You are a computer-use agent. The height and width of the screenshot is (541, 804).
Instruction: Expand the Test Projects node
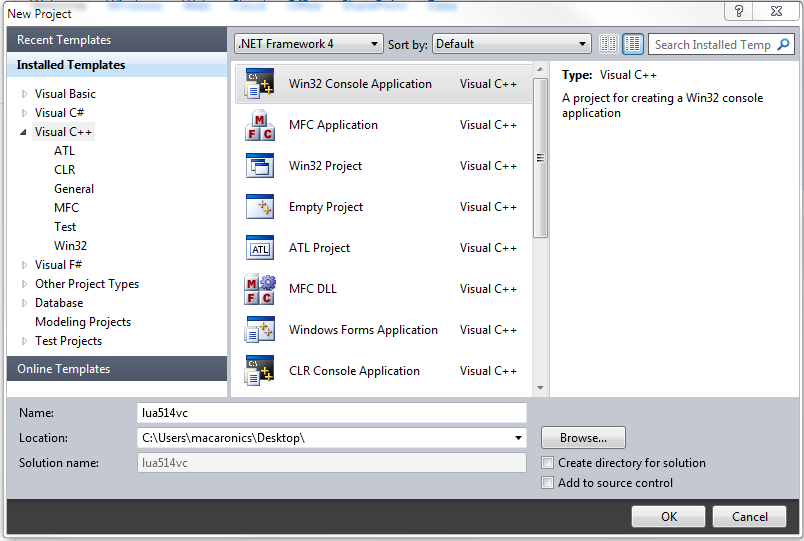pyautogui.click(x=24, y=341)
